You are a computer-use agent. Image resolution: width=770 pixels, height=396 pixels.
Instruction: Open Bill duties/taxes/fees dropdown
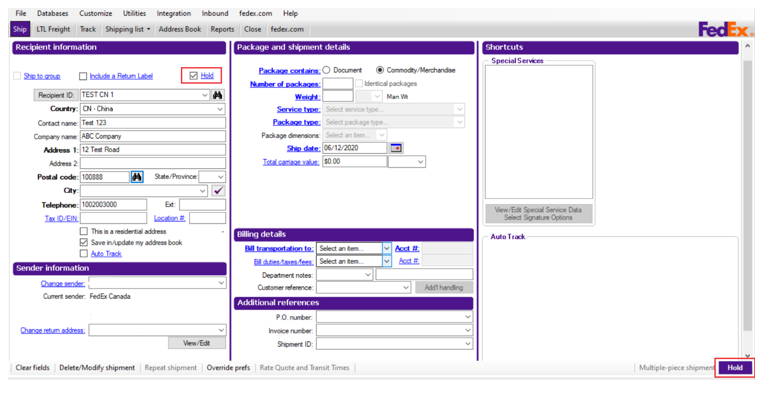pos(386,261)
